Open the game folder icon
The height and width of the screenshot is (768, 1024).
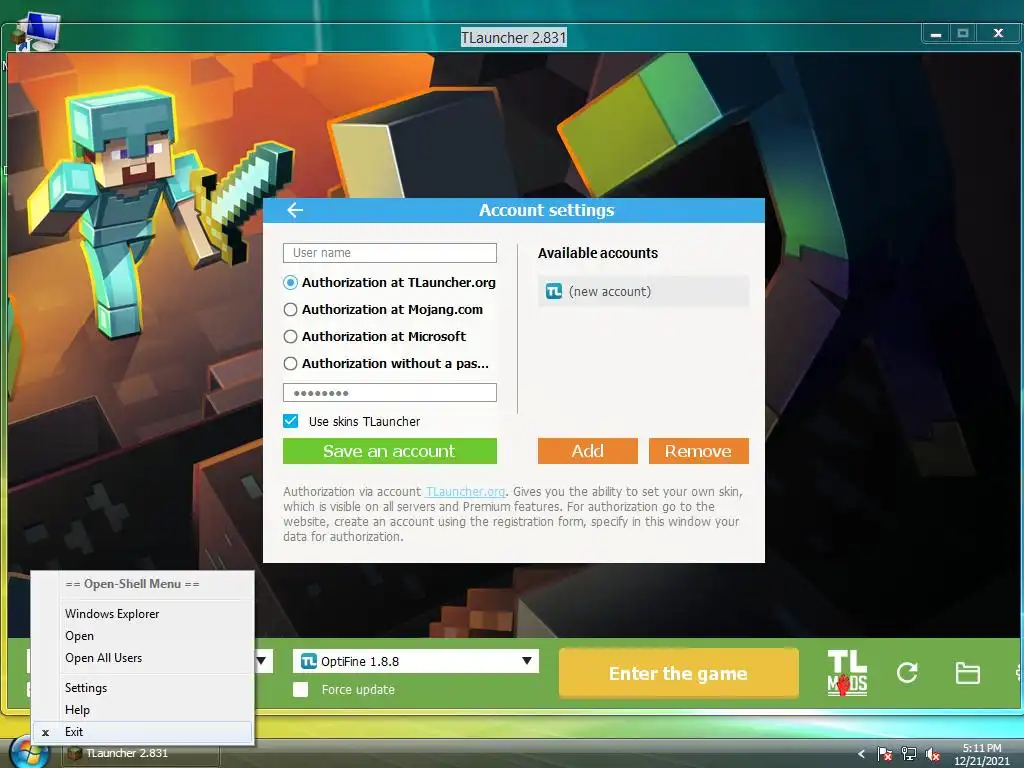click(x=967, y=673)
